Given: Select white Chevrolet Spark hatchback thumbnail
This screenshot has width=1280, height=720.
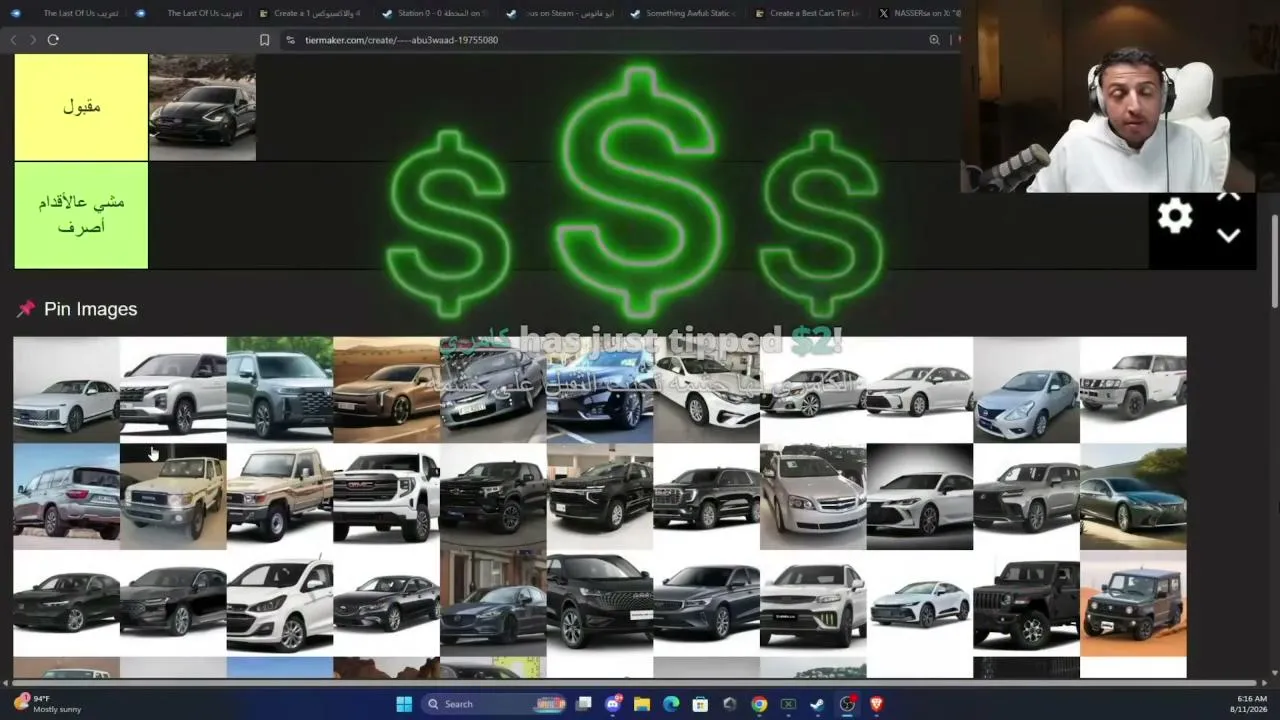Looking at the screenshot, I should coord(280,603).
